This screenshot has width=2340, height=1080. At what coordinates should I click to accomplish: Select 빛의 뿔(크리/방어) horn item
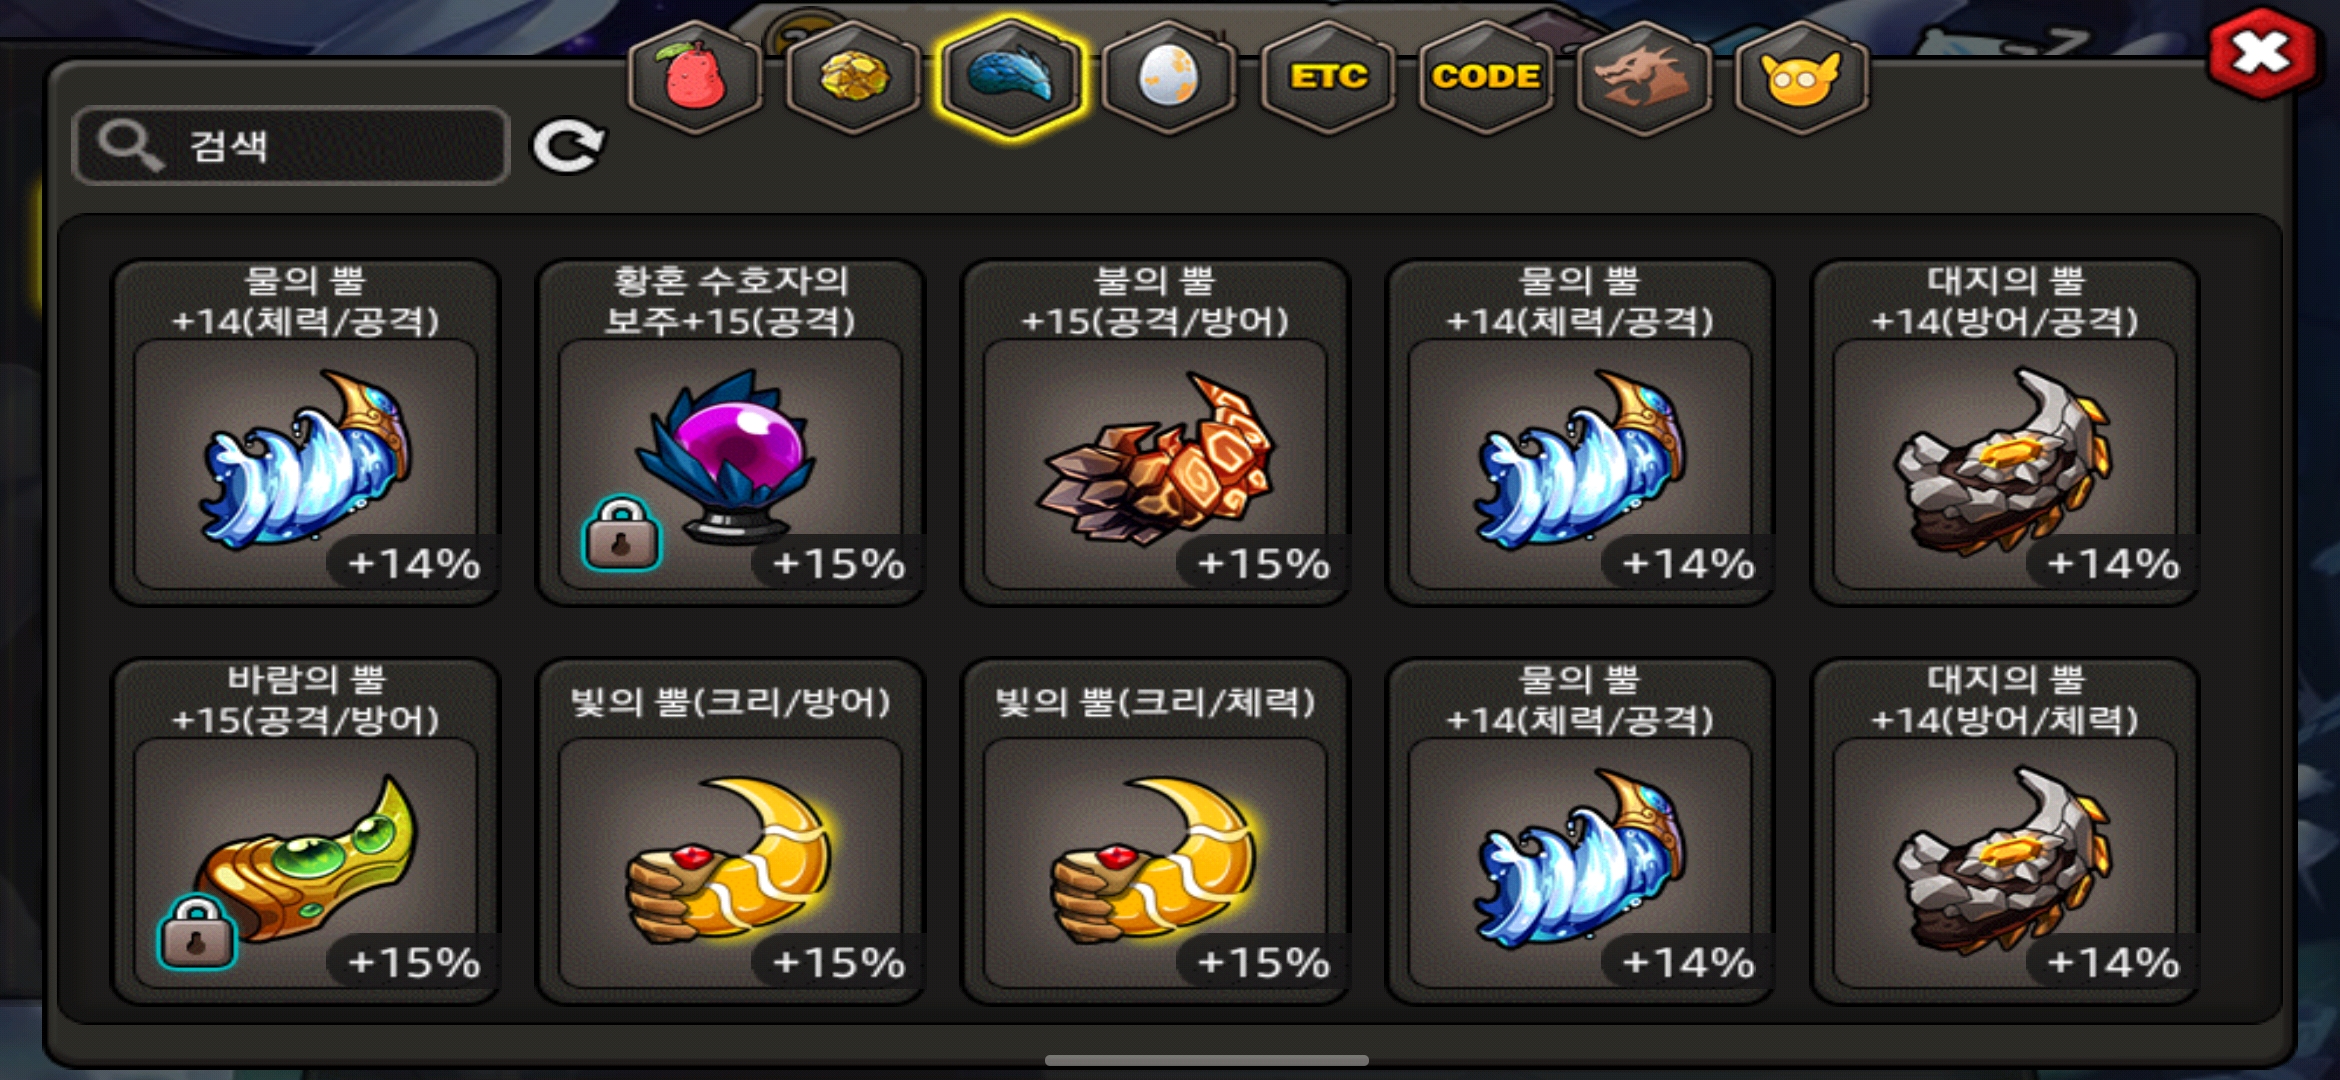coord(730,831)
